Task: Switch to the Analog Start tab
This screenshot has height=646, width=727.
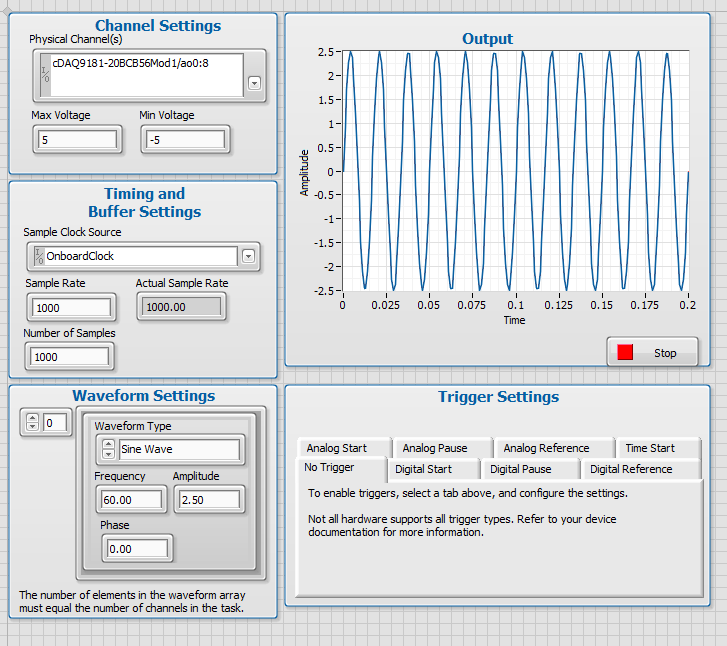Action: click(337, 448)
